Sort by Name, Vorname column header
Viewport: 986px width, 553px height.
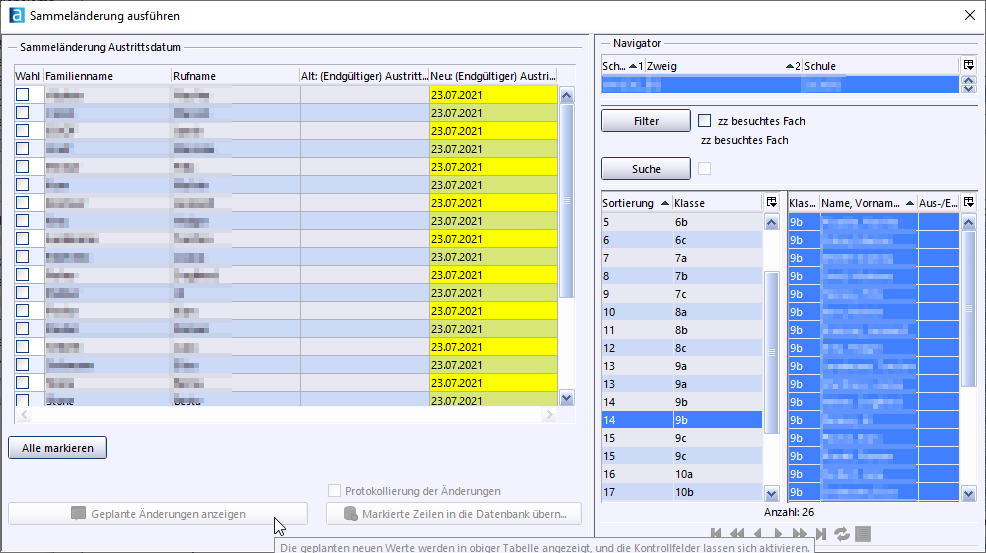click(x=860, y=203)
